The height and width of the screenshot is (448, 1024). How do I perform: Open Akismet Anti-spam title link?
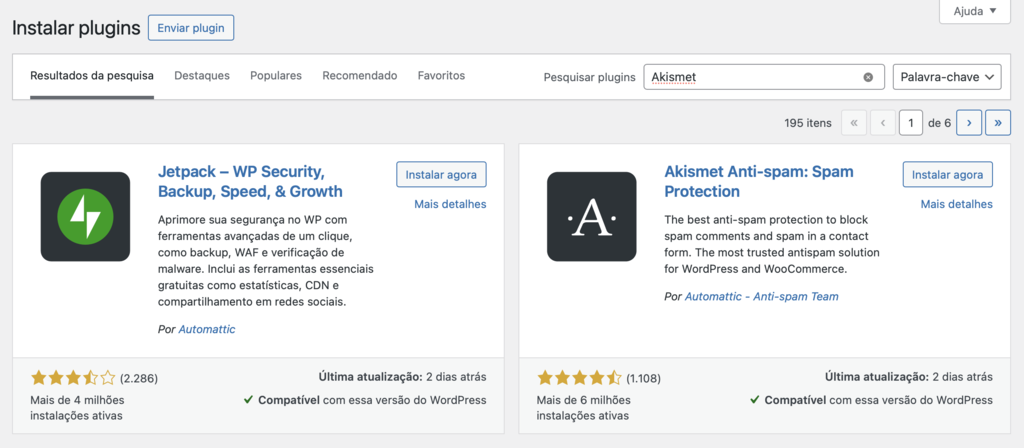(759, 182)
